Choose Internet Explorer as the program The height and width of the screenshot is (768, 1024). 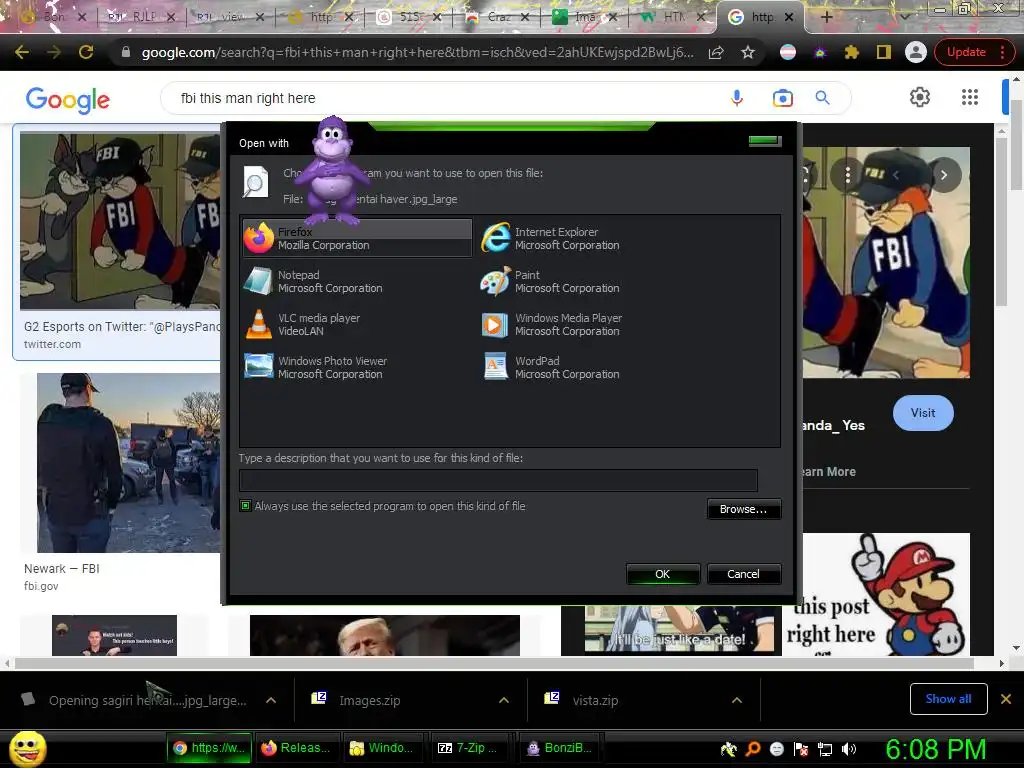551,238
